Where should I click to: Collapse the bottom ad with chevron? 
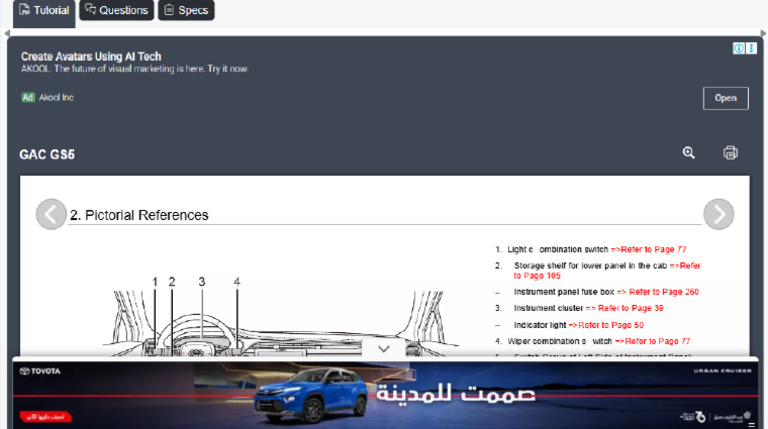pyautogui.click(x=384, y=349)
